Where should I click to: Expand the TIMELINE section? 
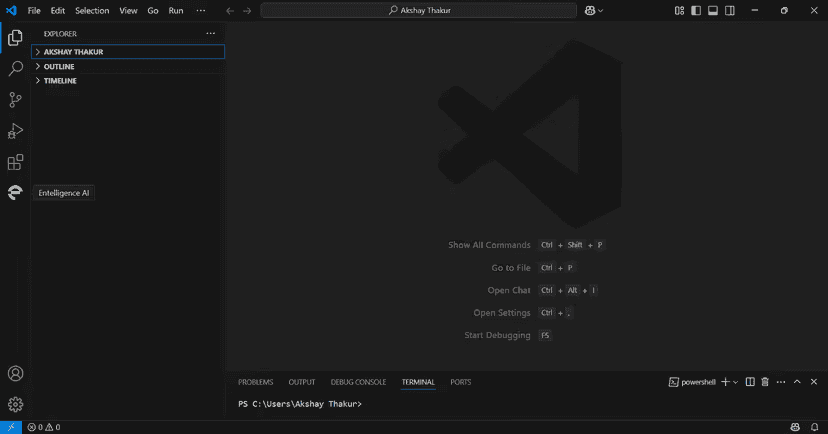(x=128, y=81)
